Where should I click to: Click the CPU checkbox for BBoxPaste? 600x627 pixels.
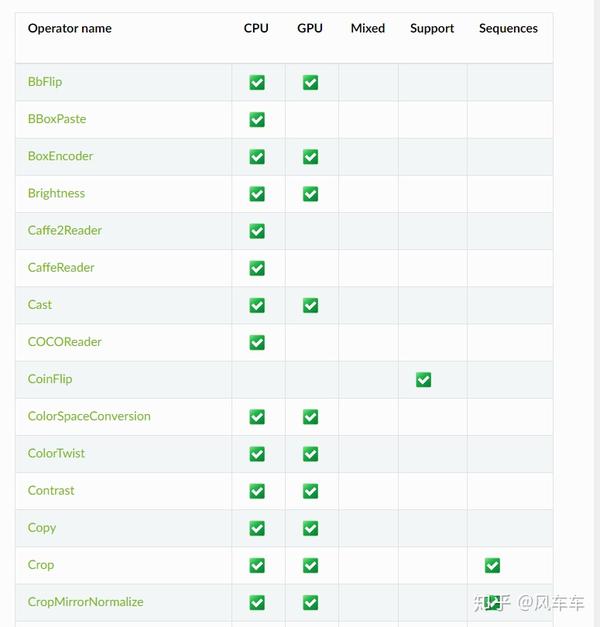click(x=257, y=120)
